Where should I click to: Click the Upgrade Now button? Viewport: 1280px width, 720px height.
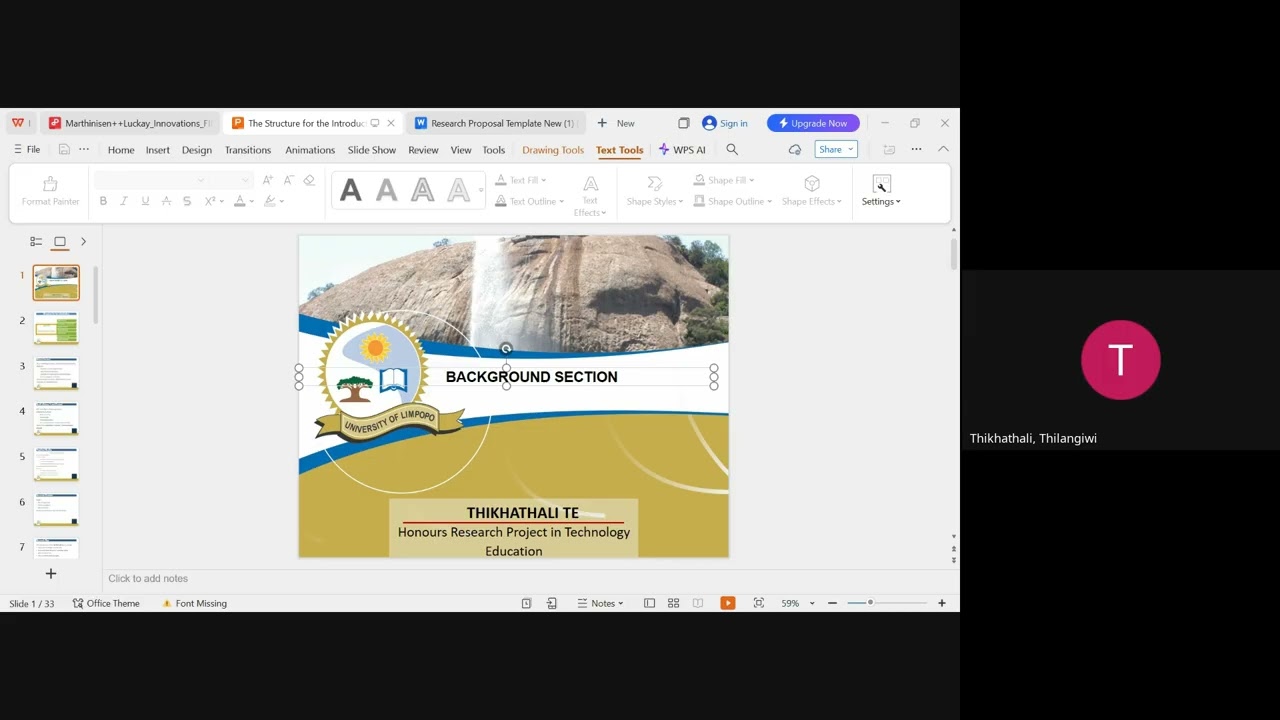813,123
